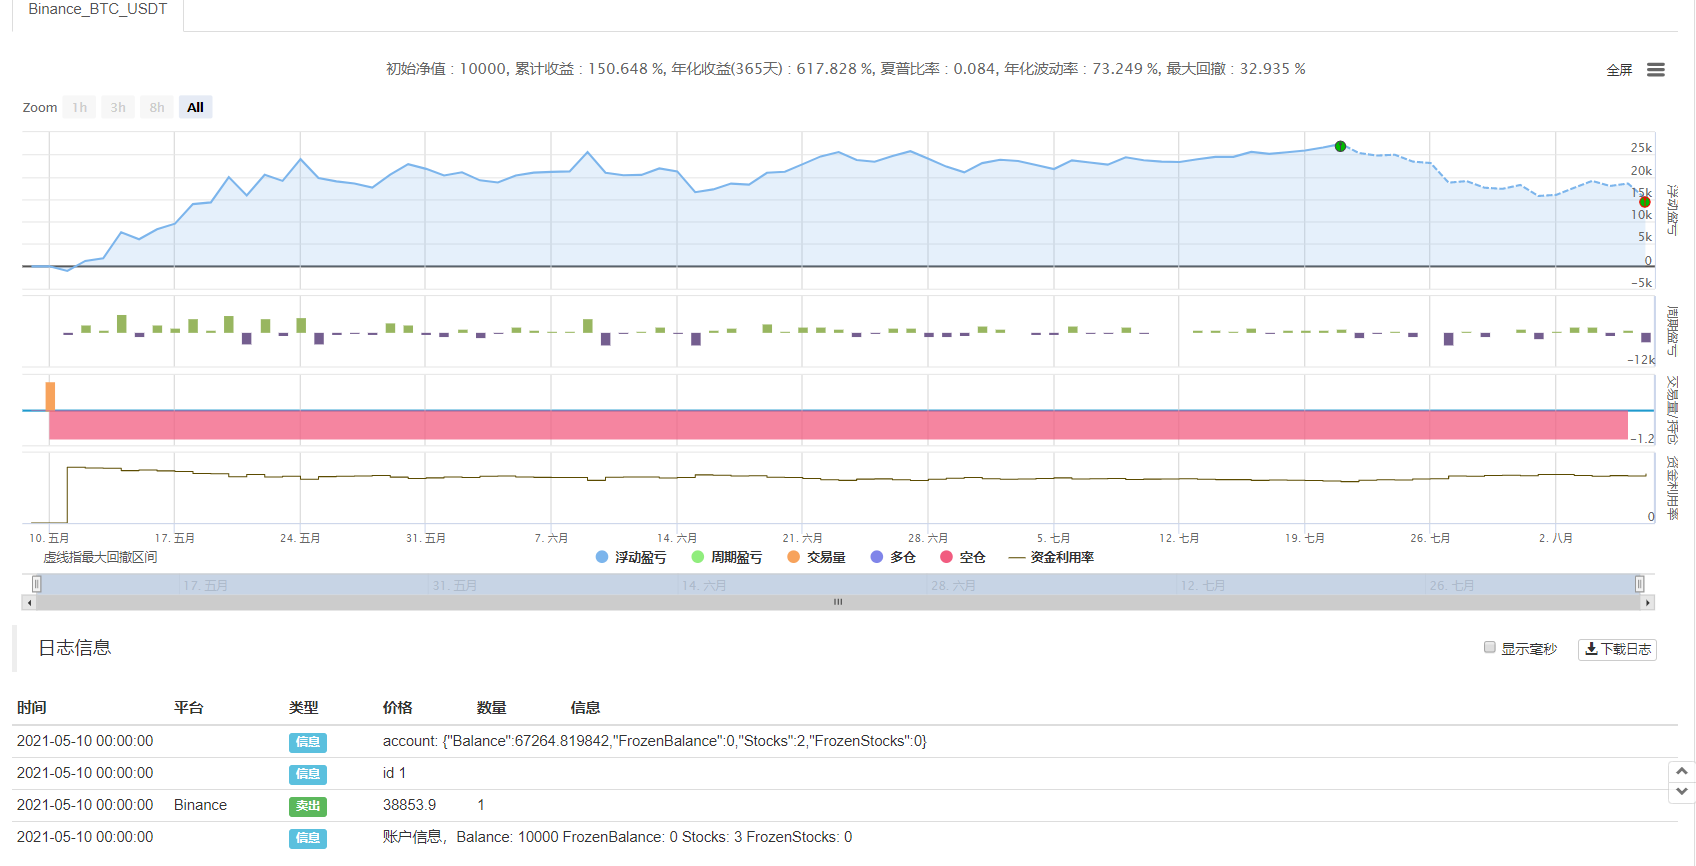The image size is (1696, 866).
Task: Click the backtest summary statistics line
Action: click(846, 69)
